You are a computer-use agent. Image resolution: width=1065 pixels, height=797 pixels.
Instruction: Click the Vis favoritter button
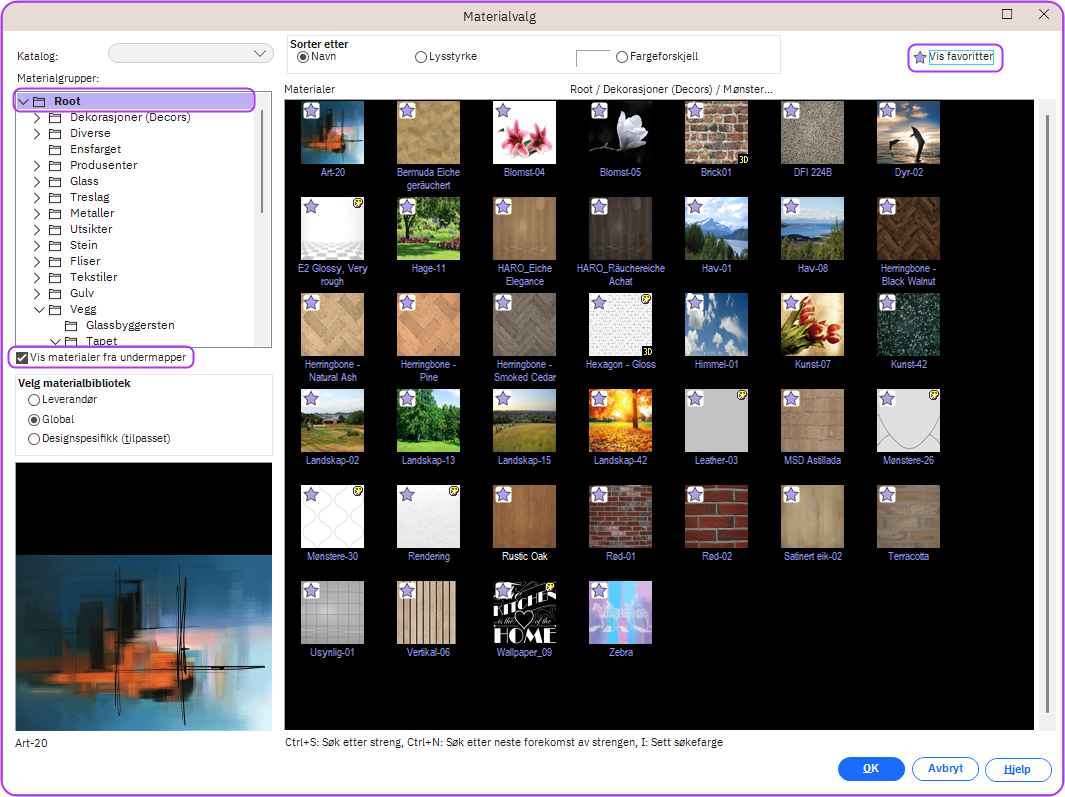[x=955, y=57]
